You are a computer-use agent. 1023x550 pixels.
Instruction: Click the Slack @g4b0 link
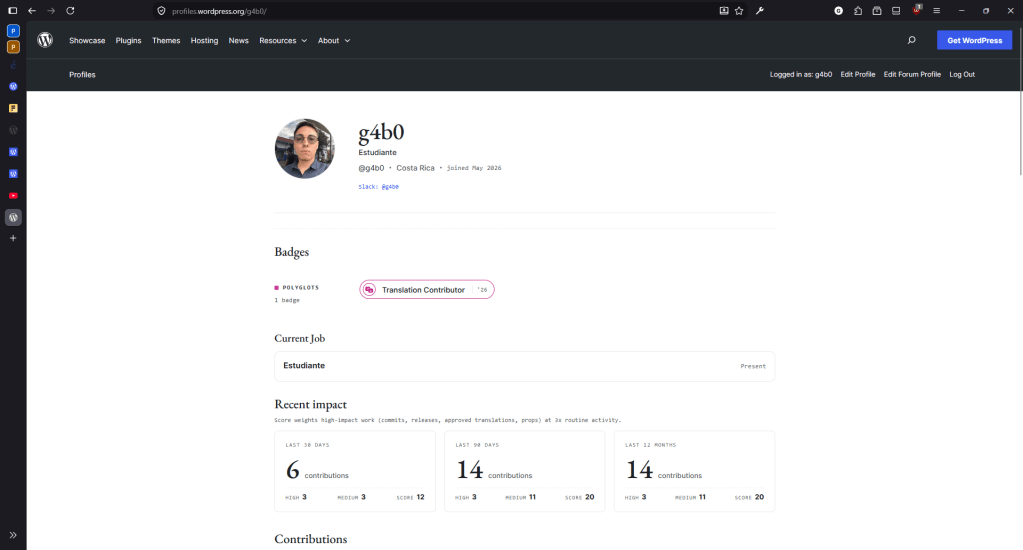378,187
